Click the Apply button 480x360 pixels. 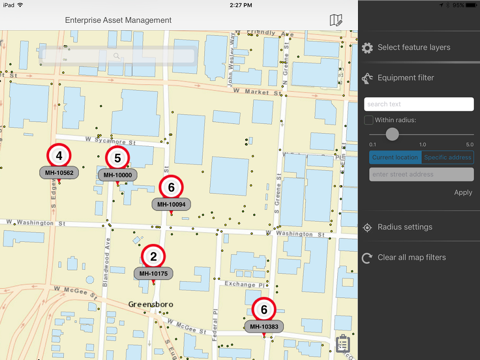click(x=463, y=193)
